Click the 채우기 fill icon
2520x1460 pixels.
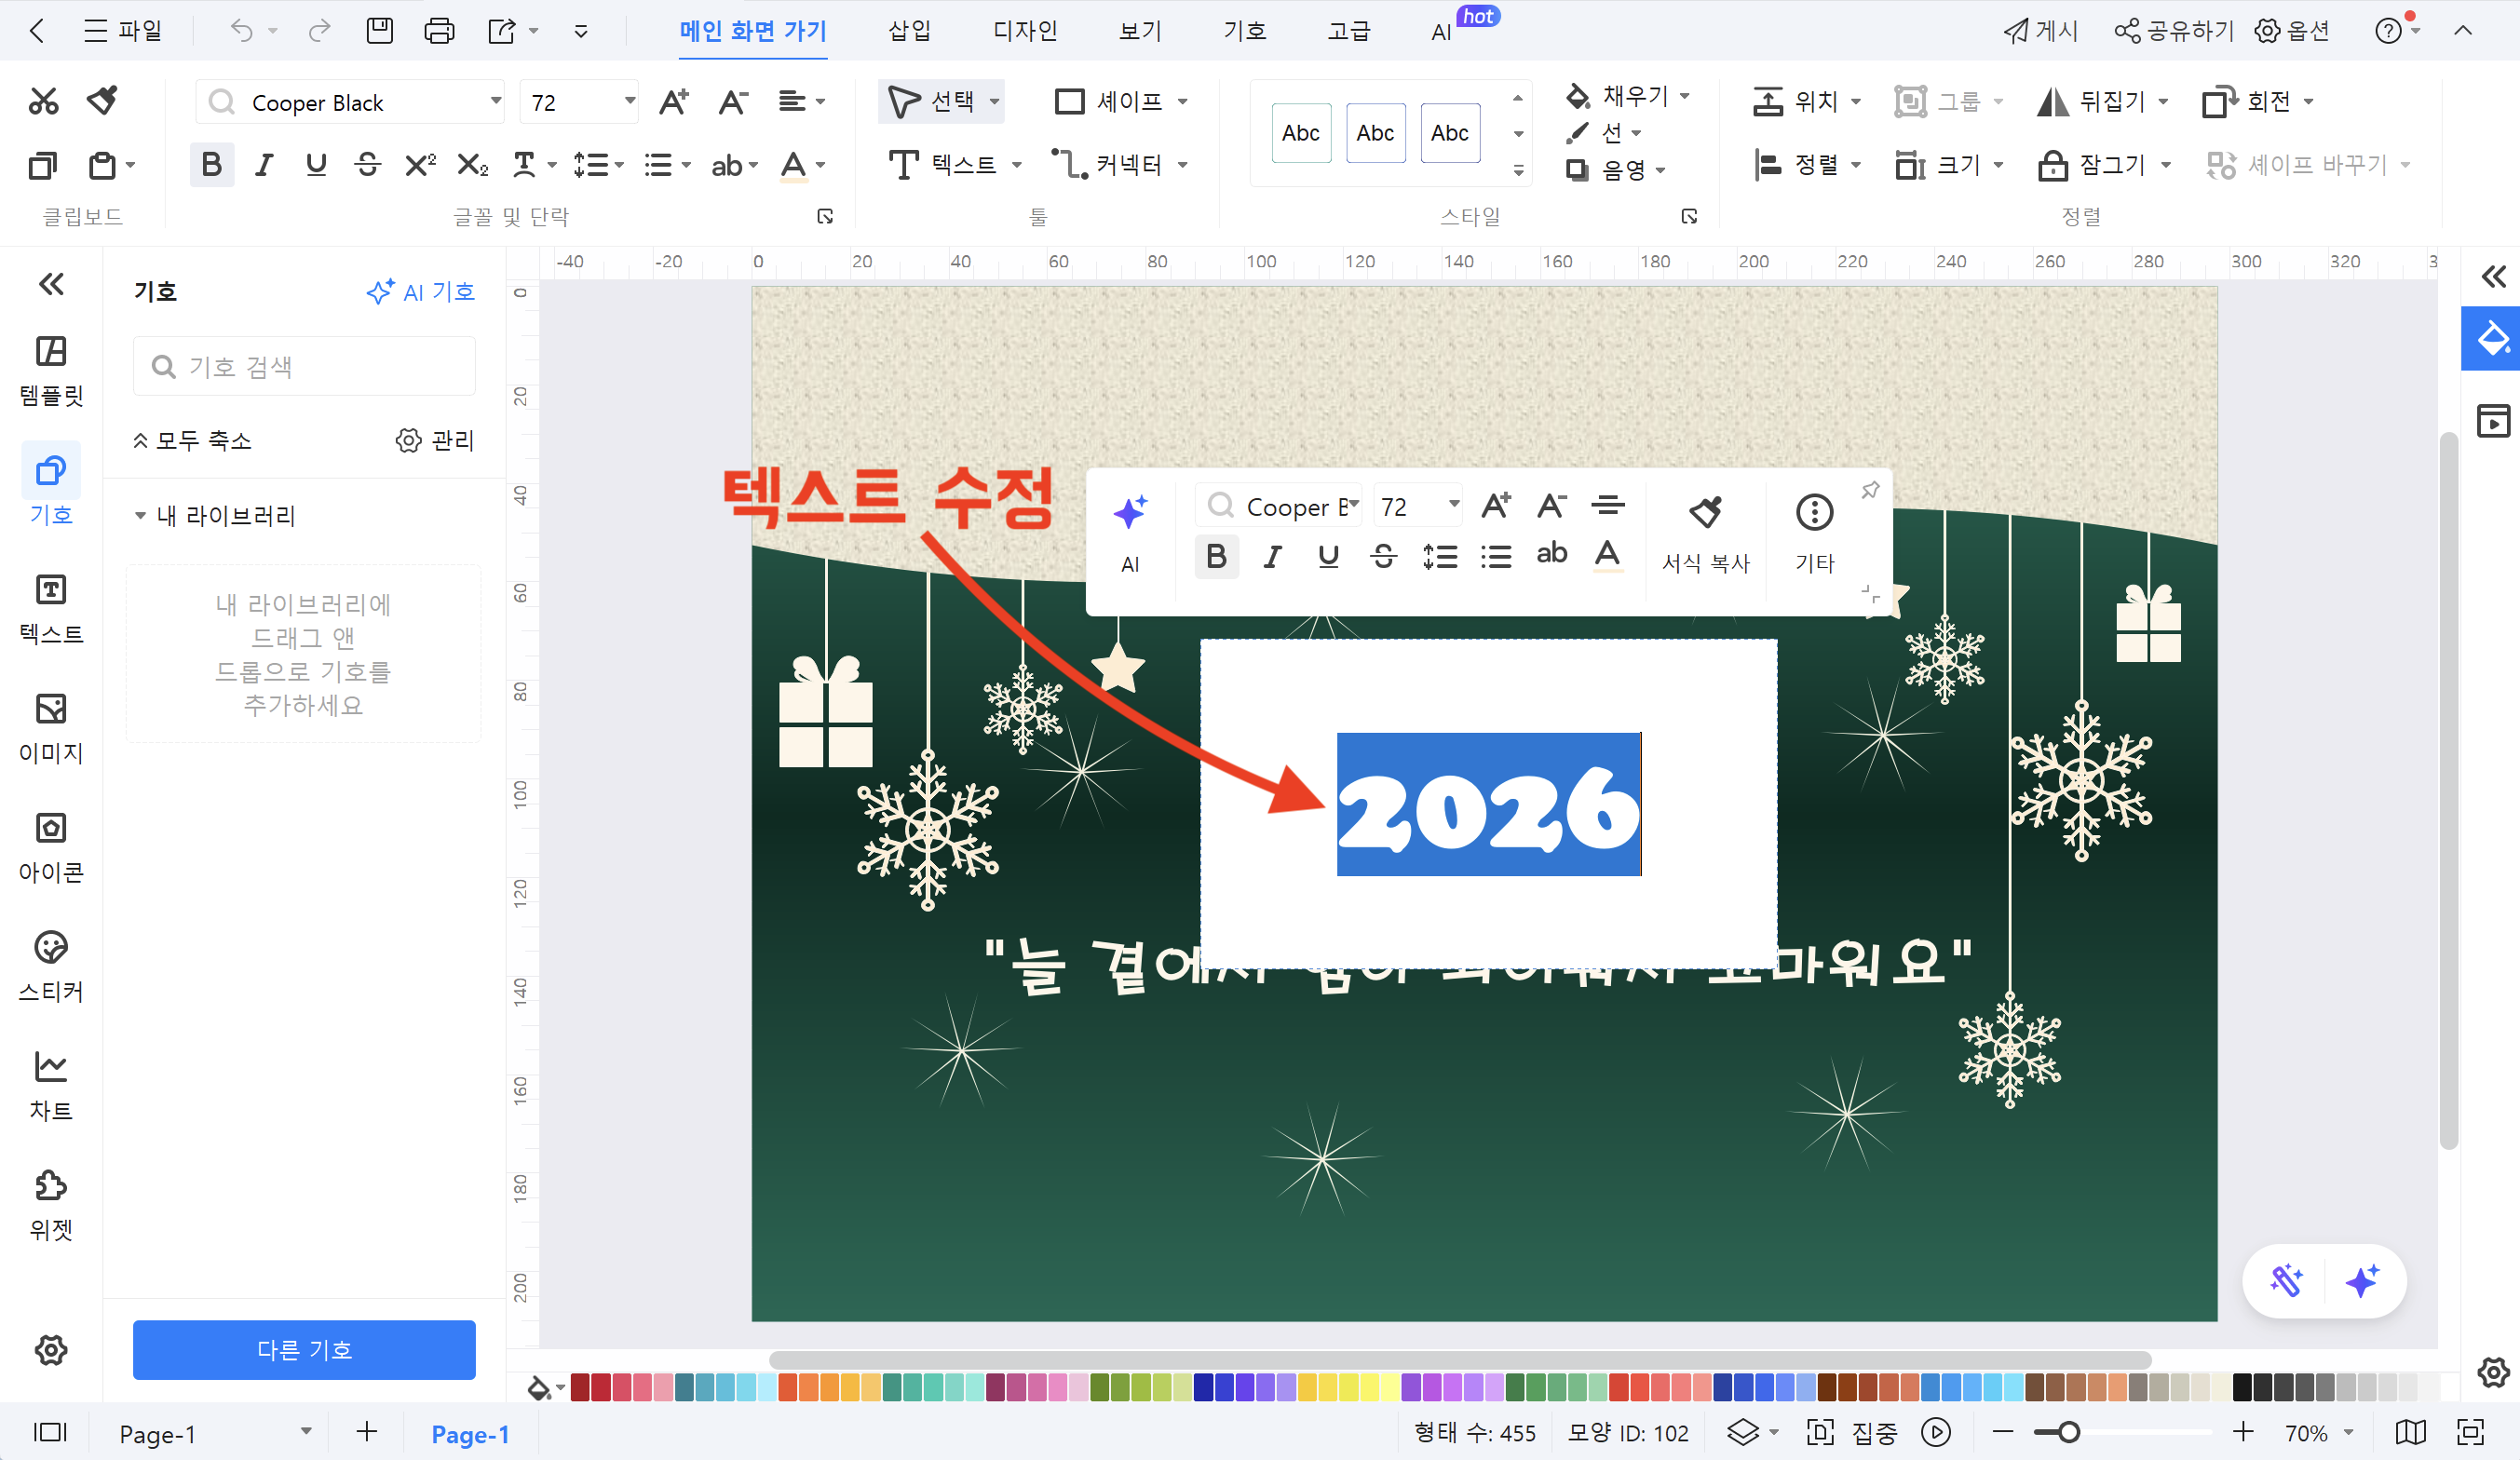1578,96
